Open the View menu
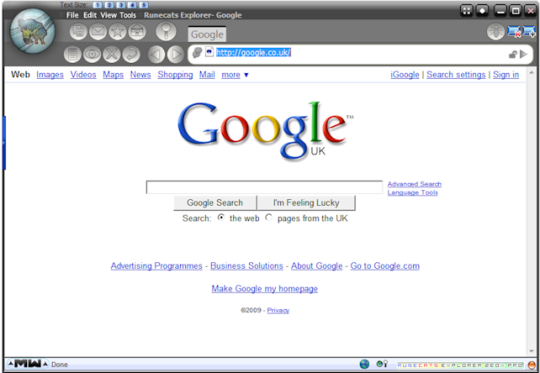The width and height of the screenshot is (540, 373). [108, 15]
